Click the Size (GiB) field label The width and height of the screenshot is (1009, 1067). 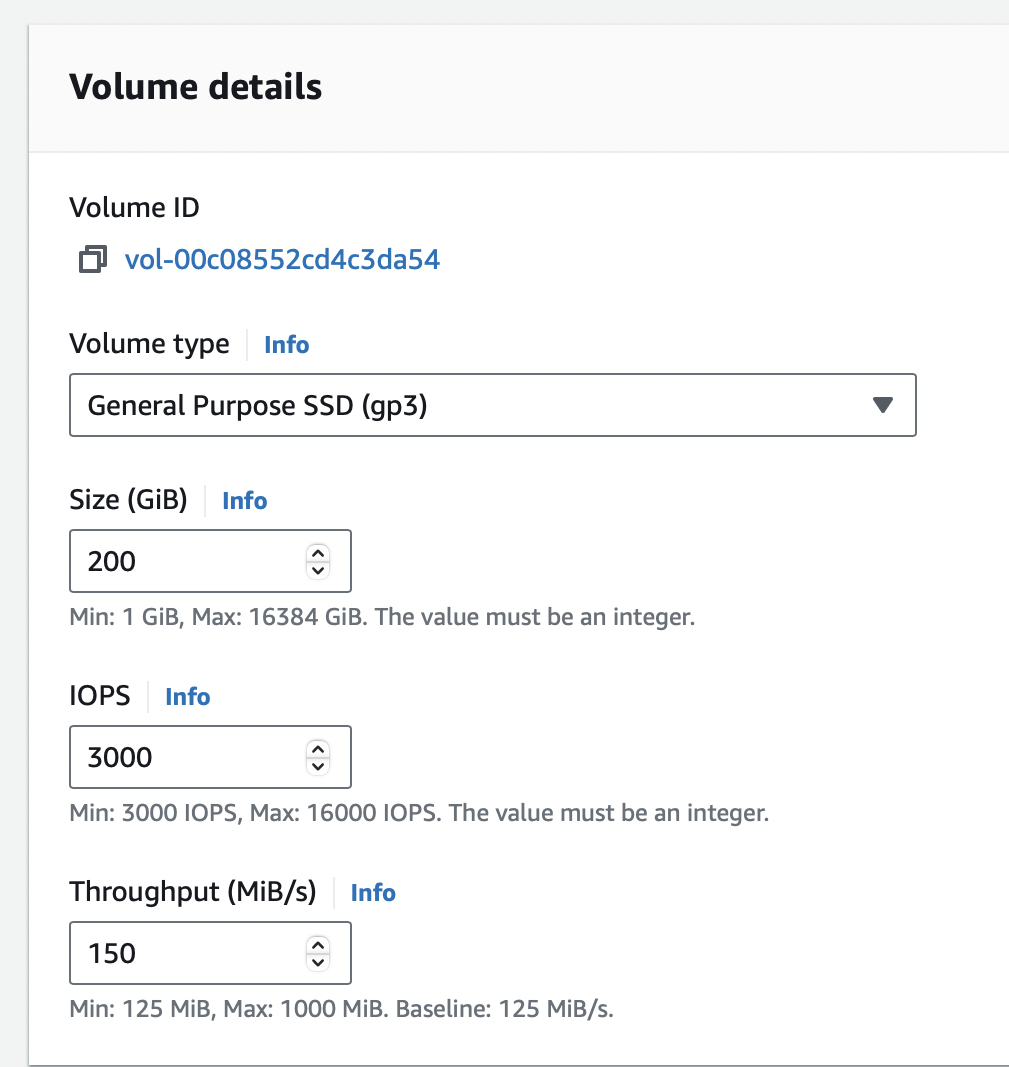pyautogui.click(x=128, y=499)
